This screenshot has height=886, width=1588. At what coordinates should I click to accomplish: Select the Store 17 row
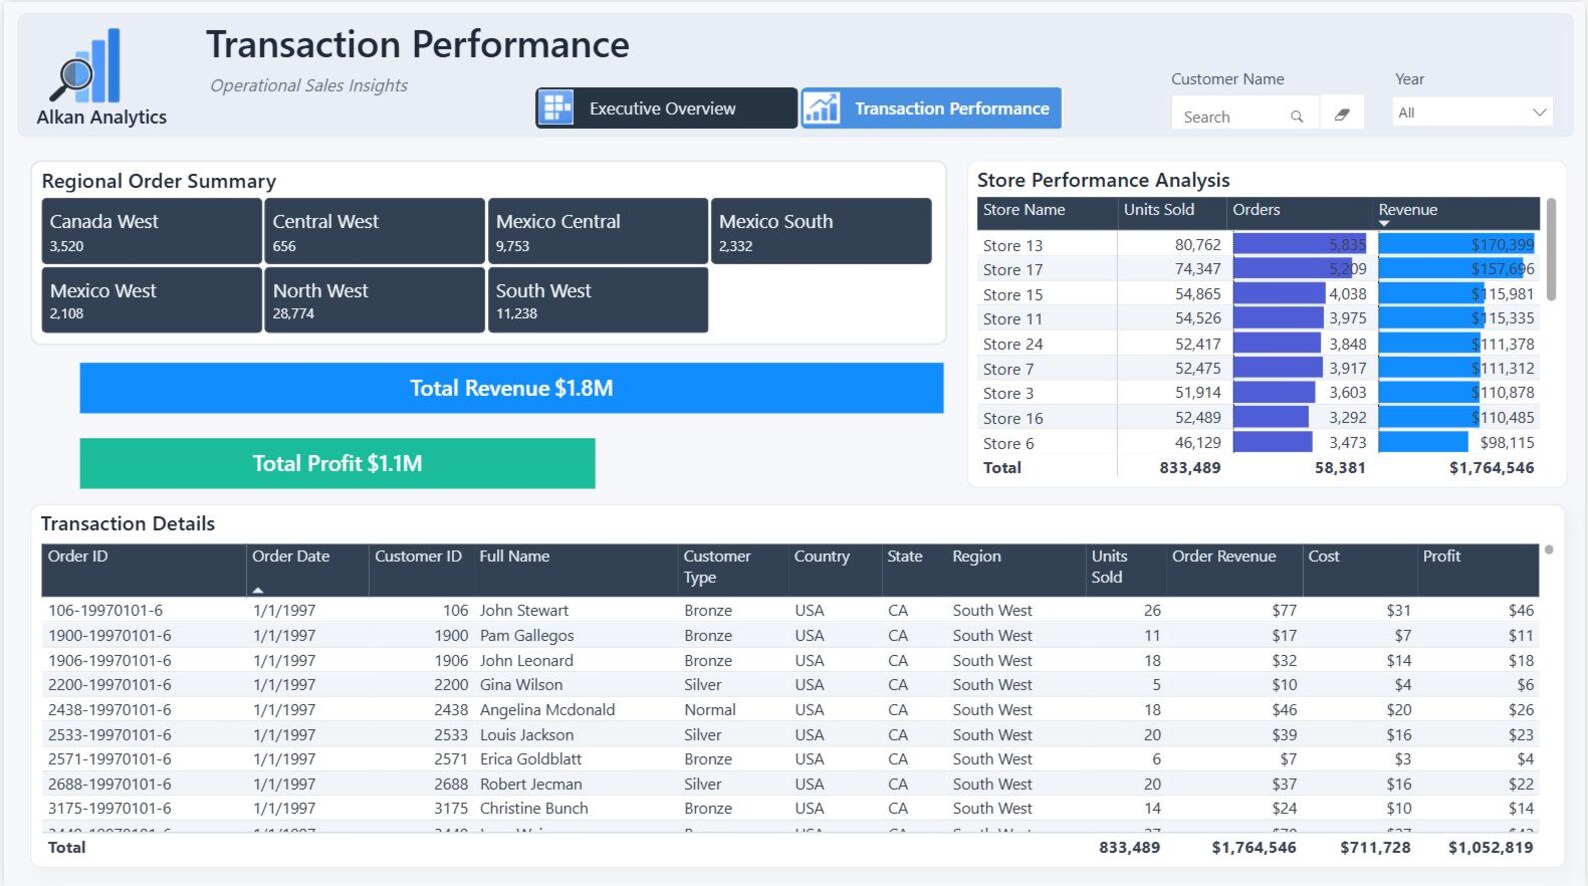1258,270
